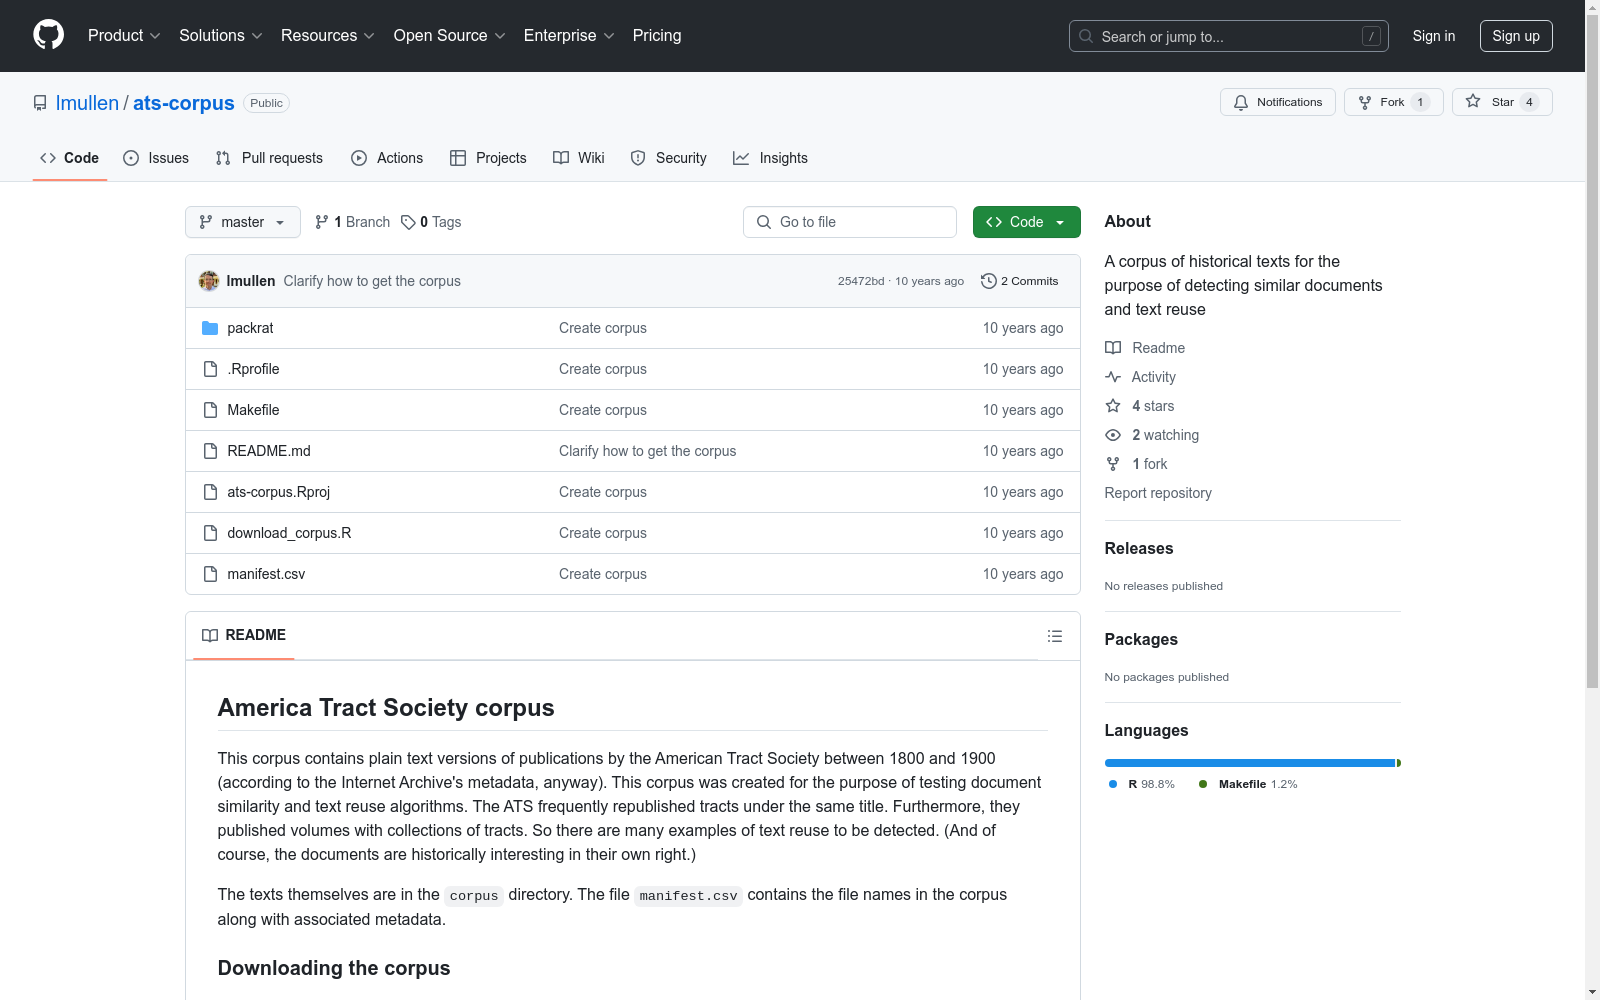1600x1000 pixels.
Task: Fork the ats-corpus repository
Action: tap(1394, 102)
